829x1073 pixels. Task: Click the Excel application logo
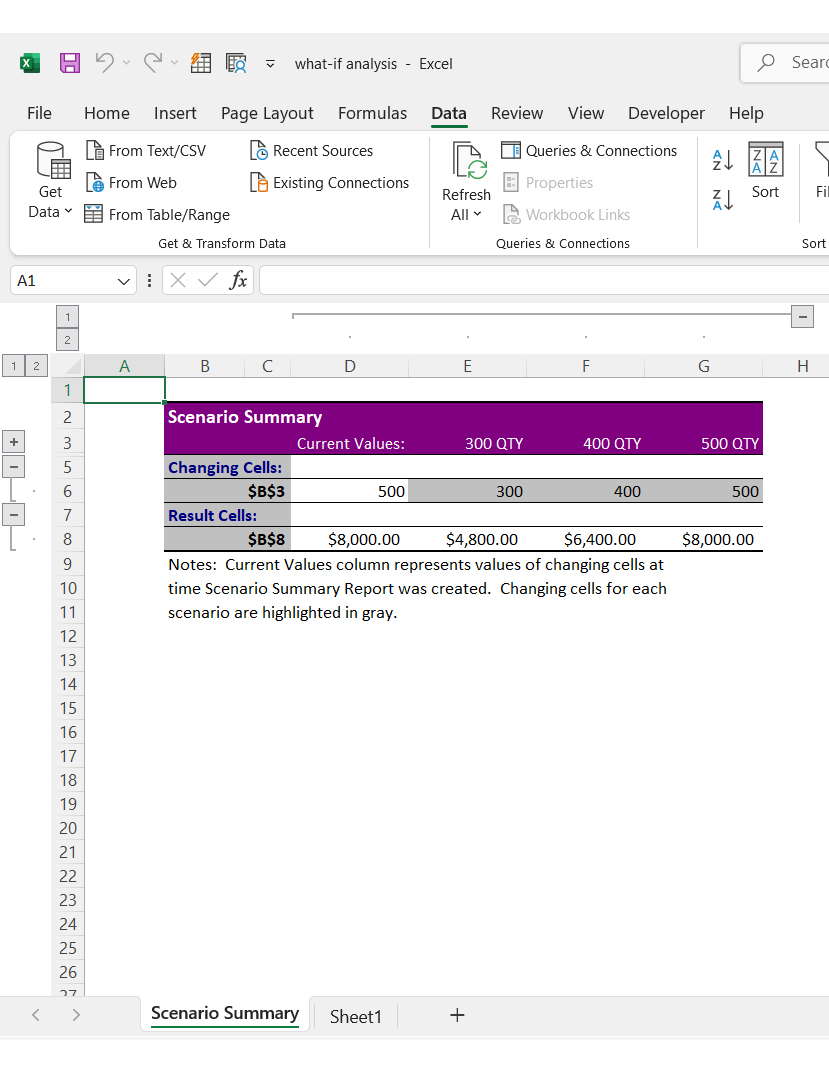click(29, 63)
